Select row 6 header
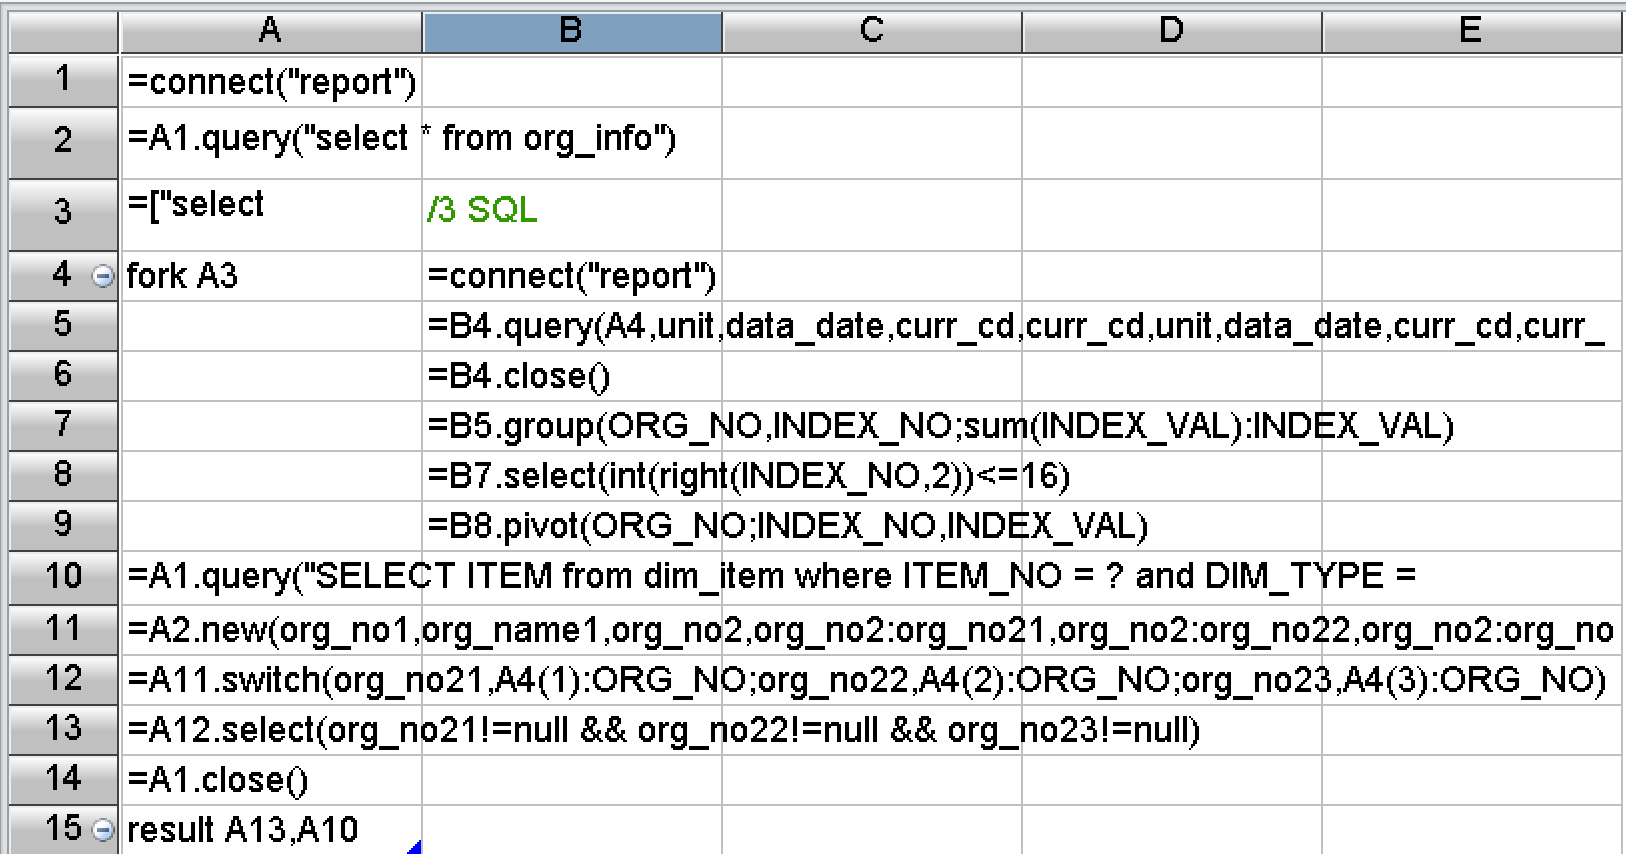Screen dimensions: 1626x854 click(63, 376)
